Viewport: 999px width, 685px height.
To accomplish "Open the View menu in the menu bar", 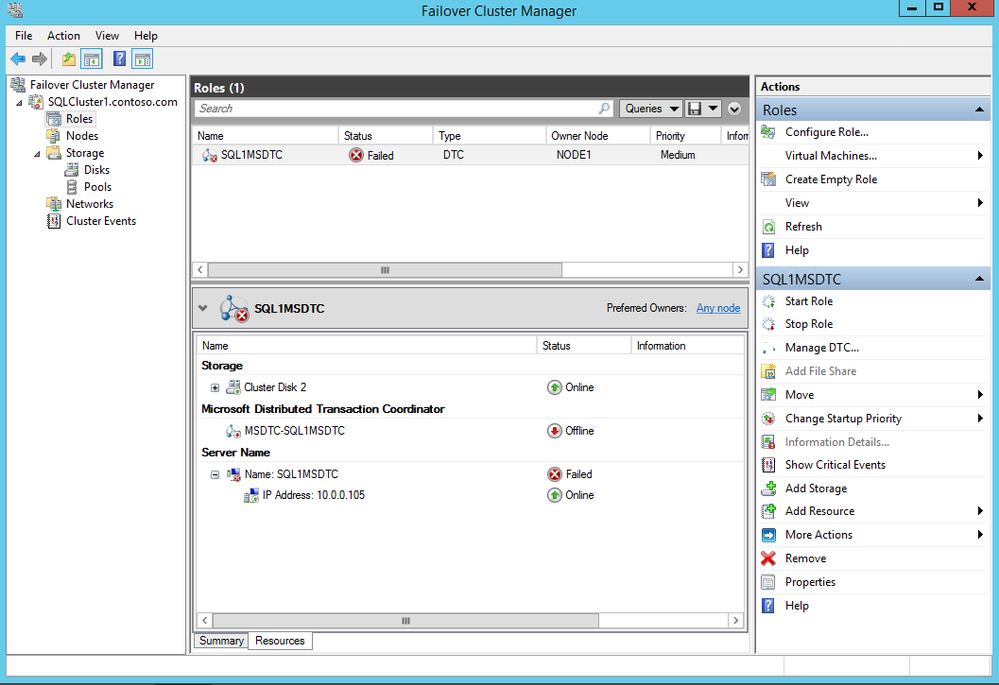I will pyautogui.click(x=107, y=36).
